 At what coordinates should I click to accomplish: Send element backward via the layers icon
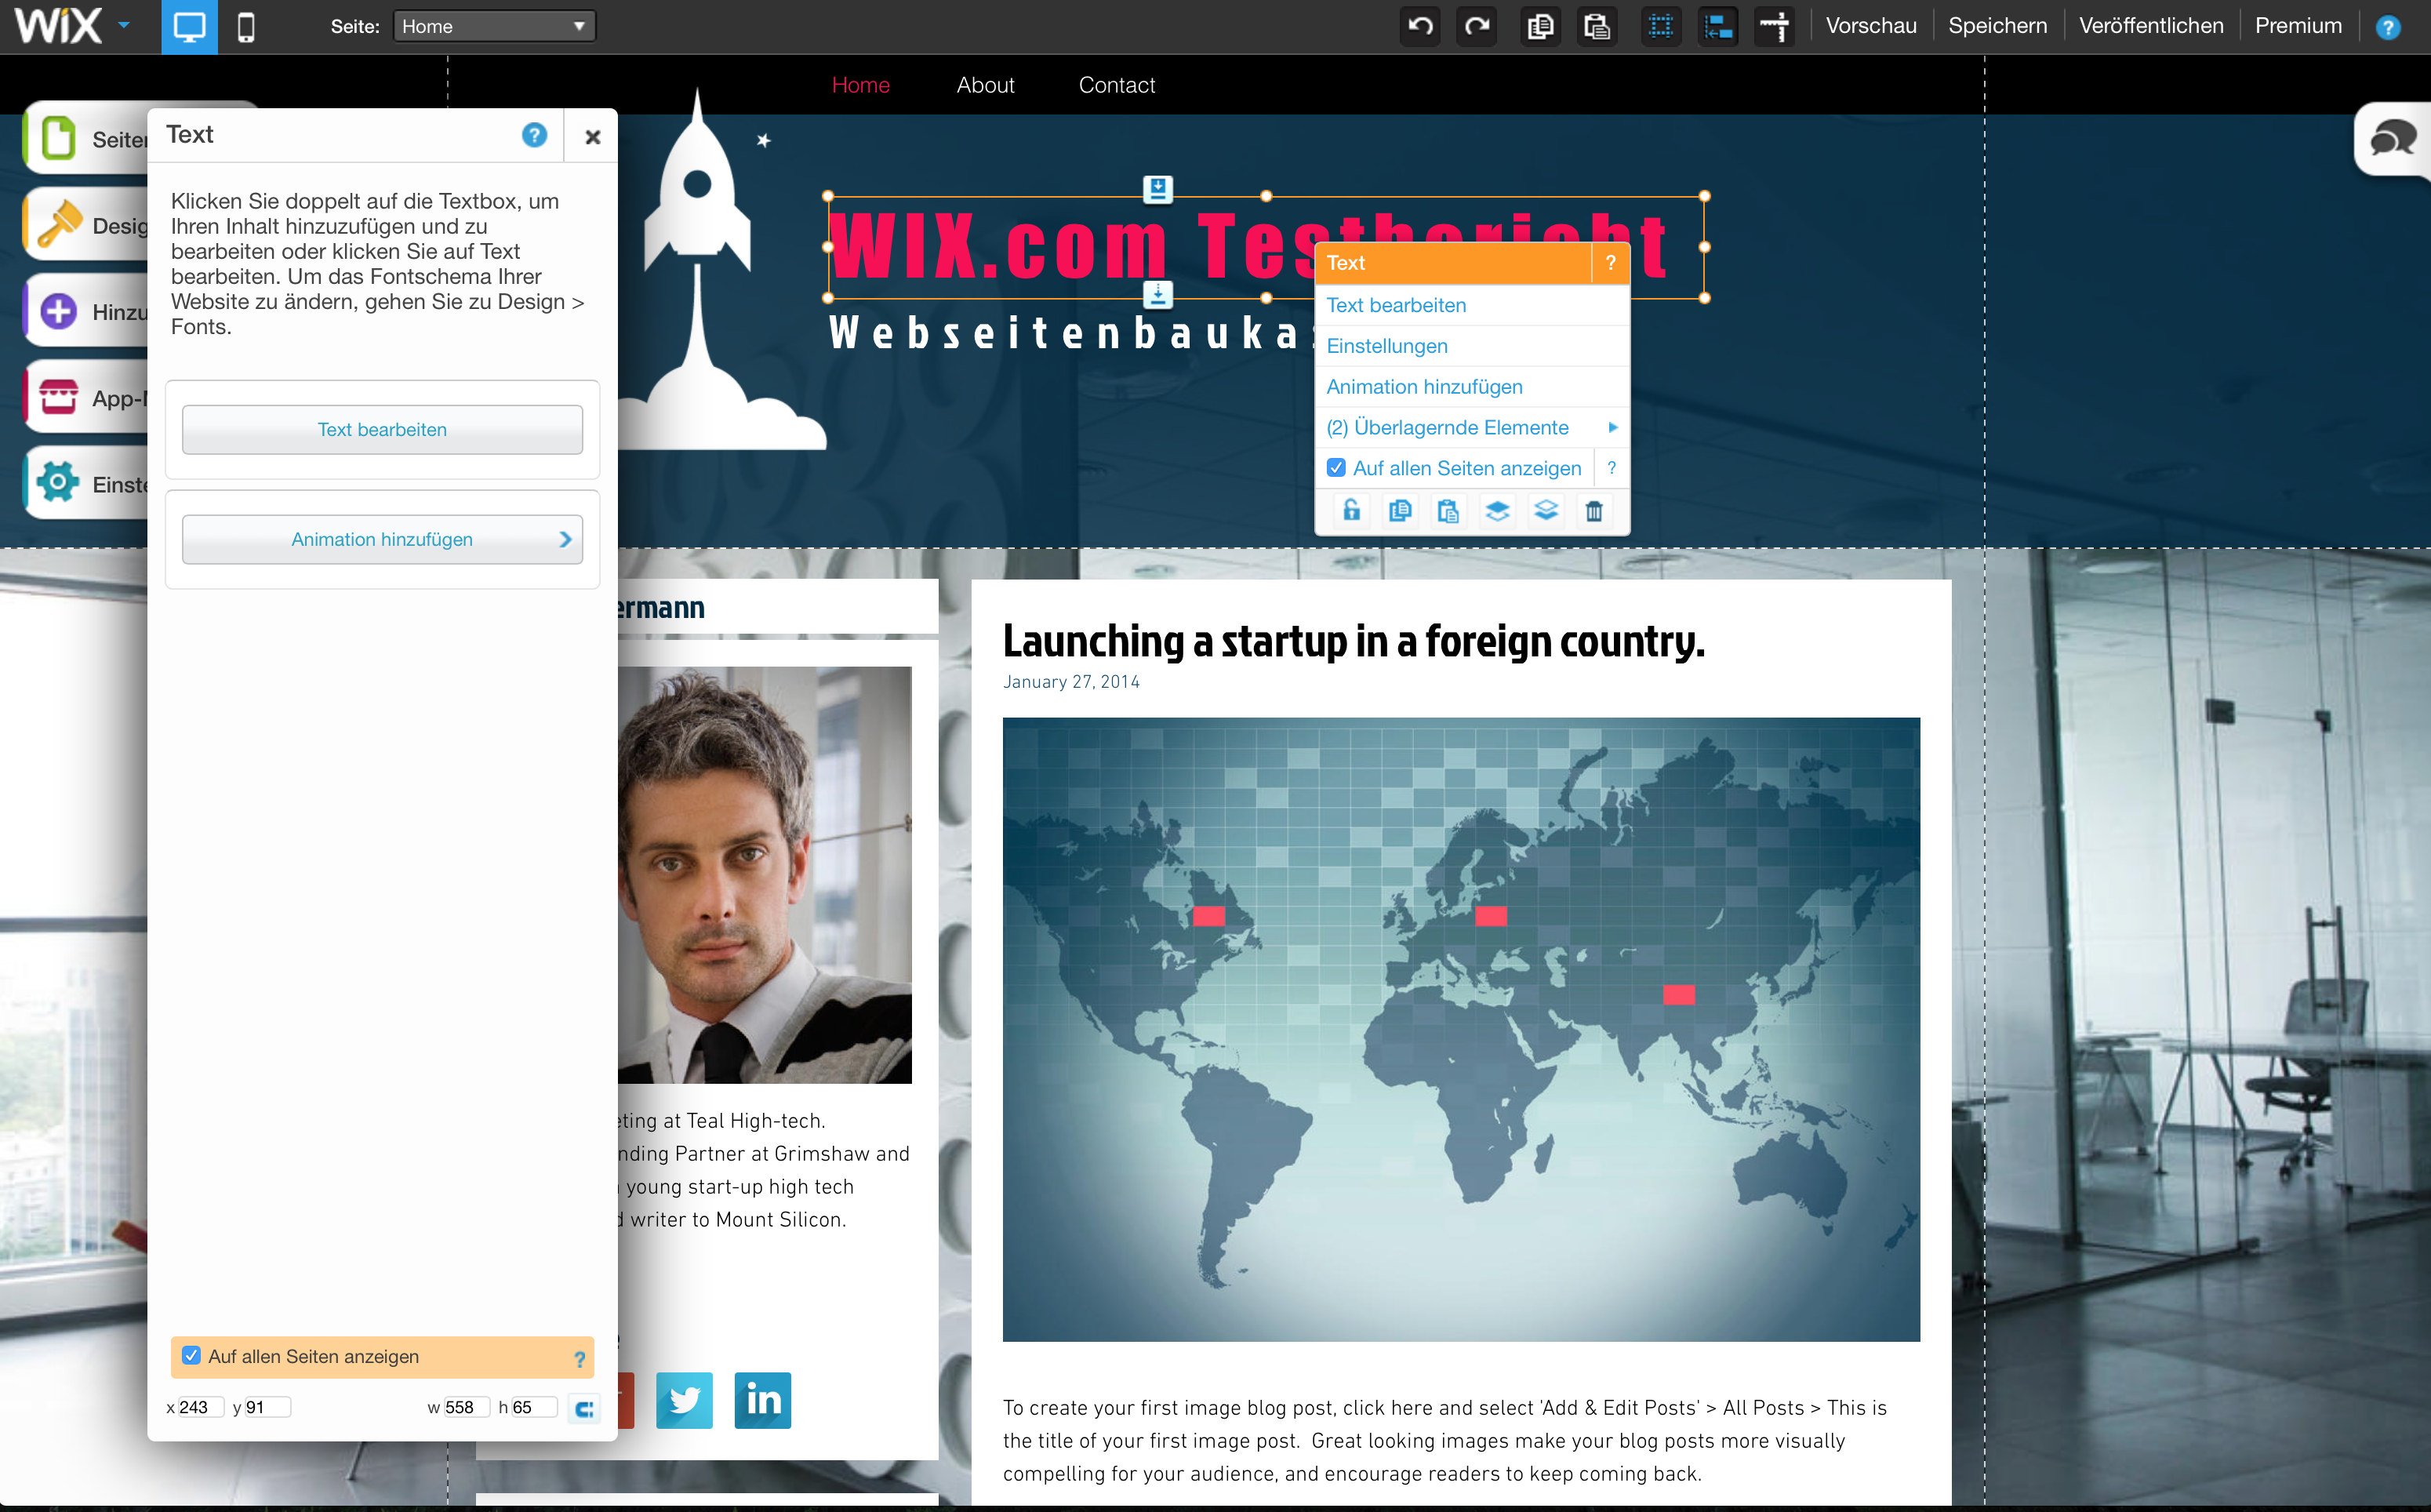click(x=1546, y=511)
